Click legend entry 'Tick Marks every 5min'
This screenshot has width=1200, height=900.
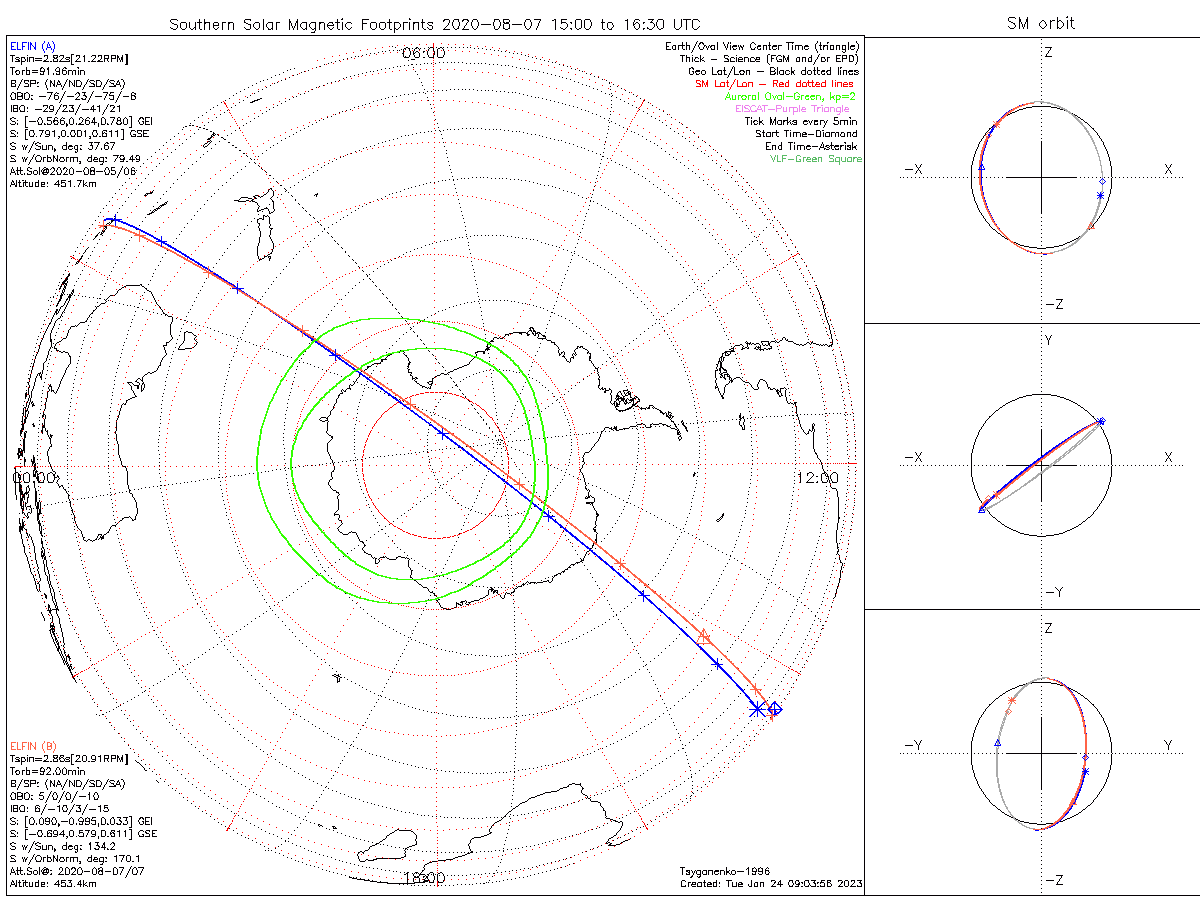click(x=801, y=121)
